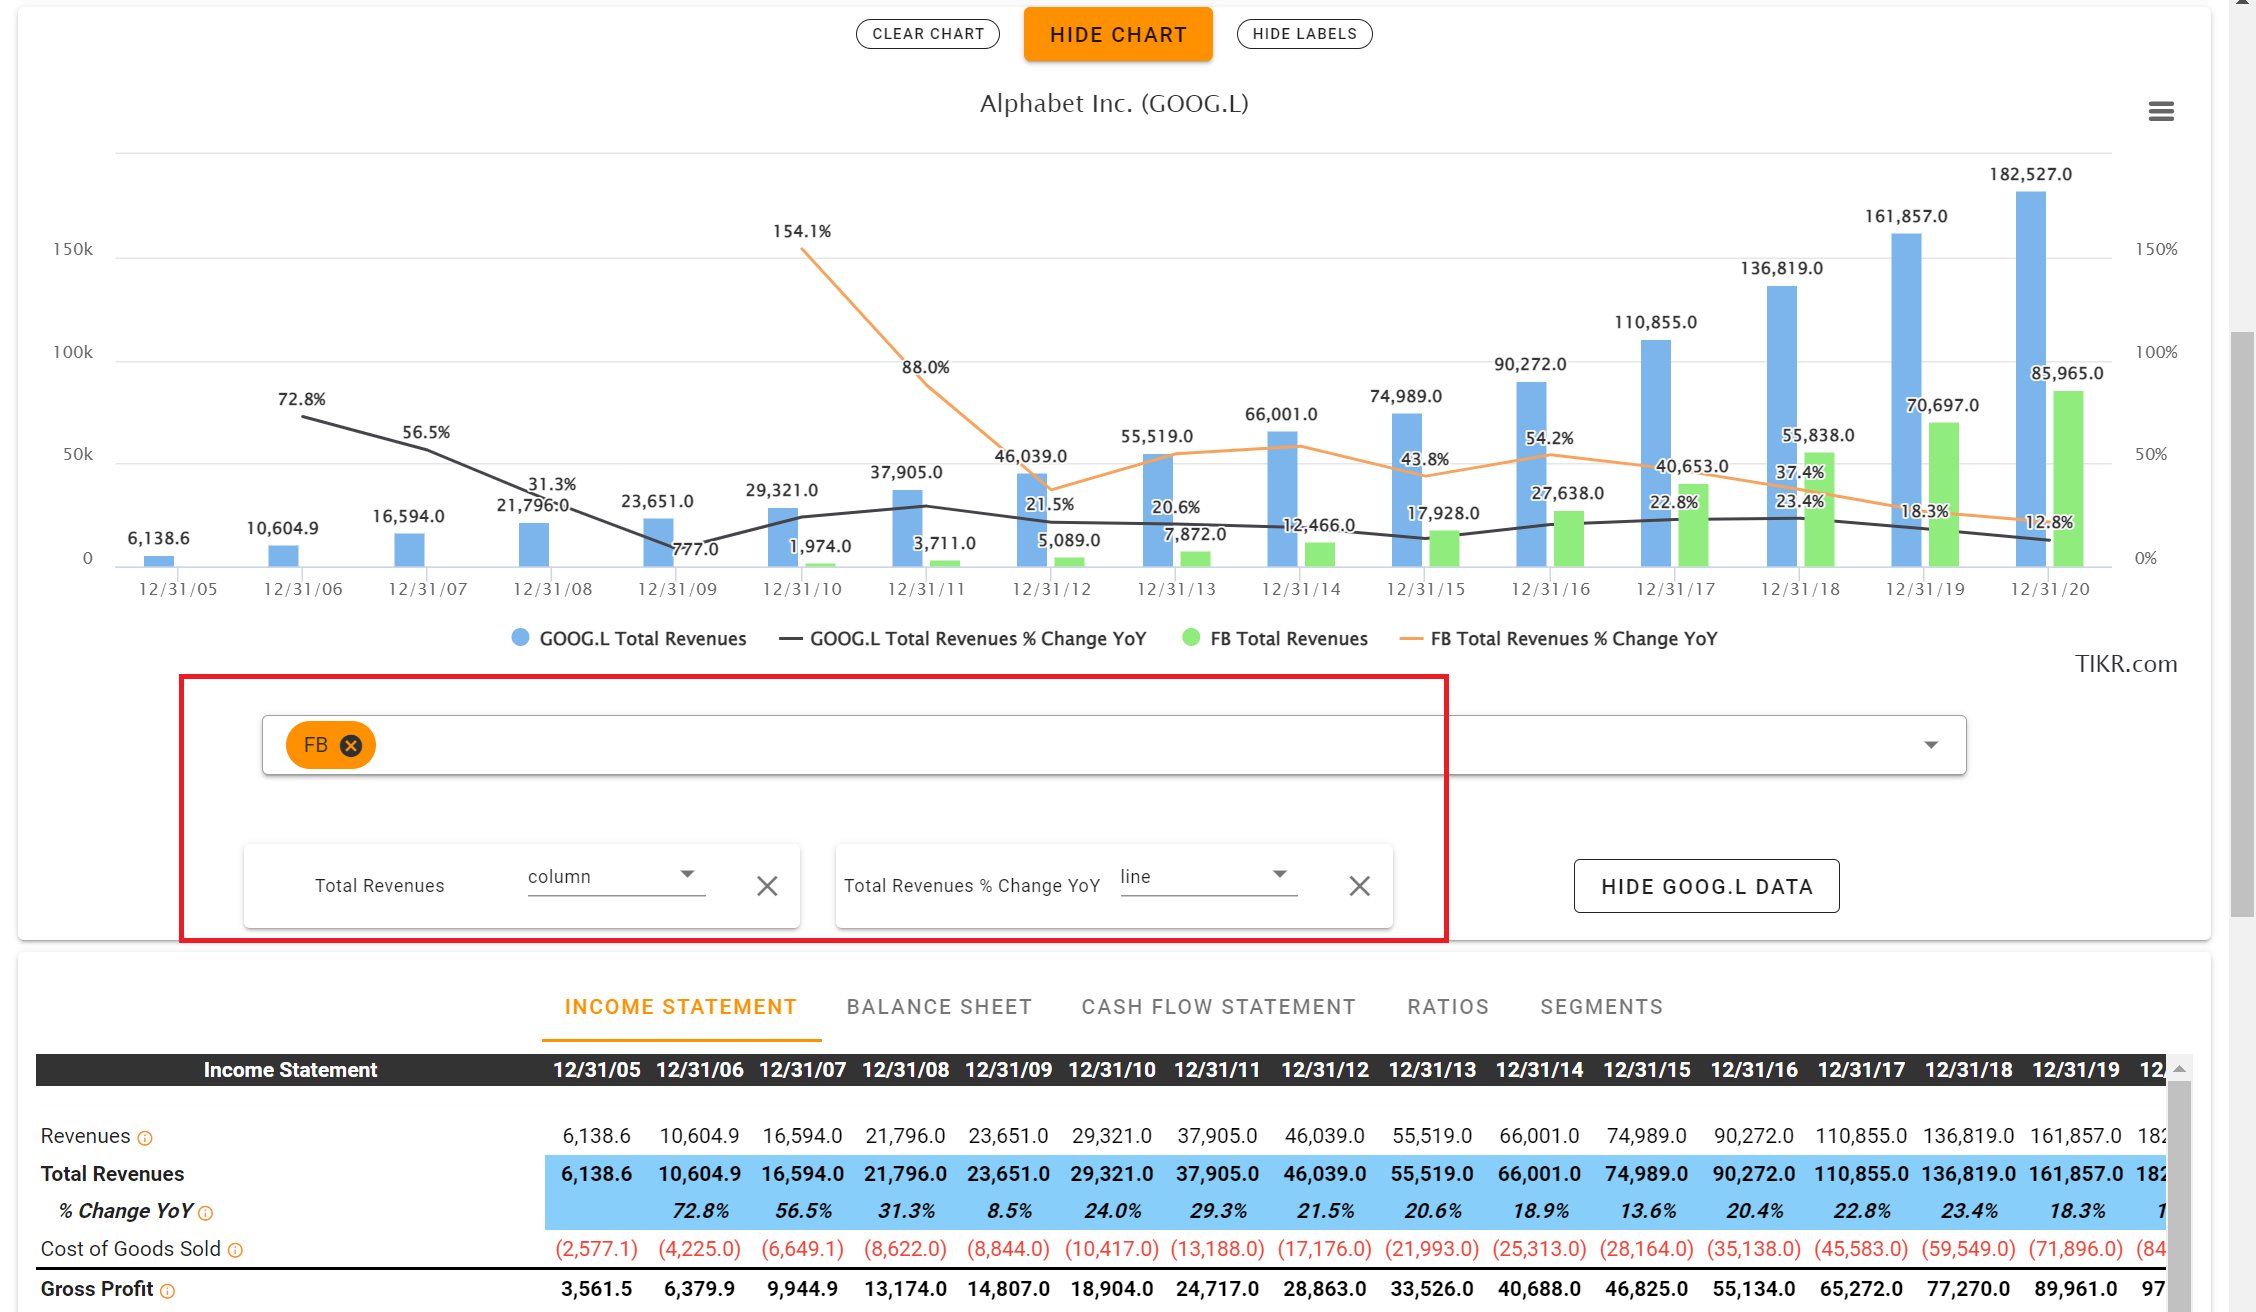The image size is (2256, 1312).
Task: Open info icon beside Cost of Goods Sold
Action: [x=235, y=1250]
